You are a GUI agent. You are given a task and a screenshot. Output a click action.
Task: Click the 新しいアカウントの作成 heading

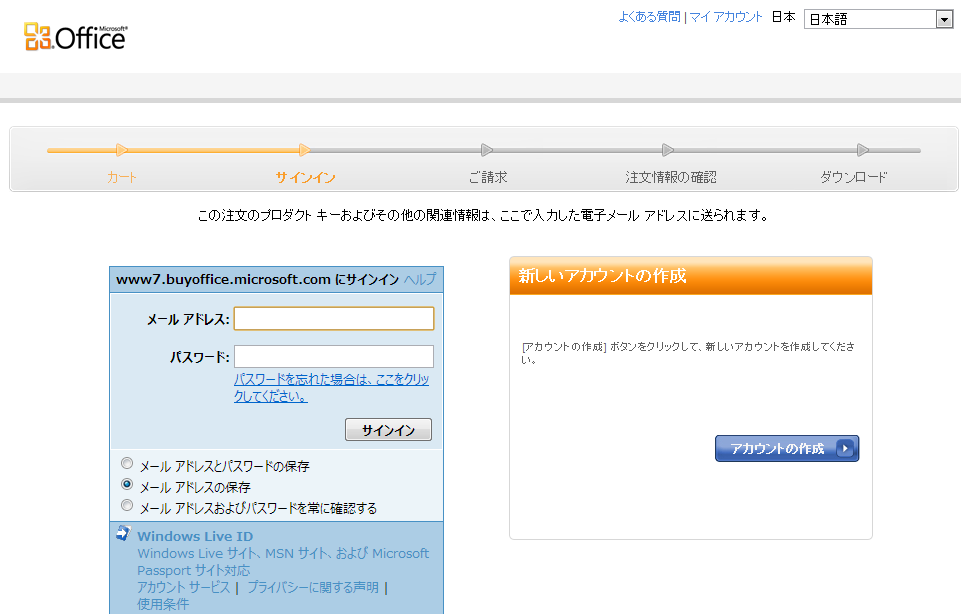click(602, 276)
